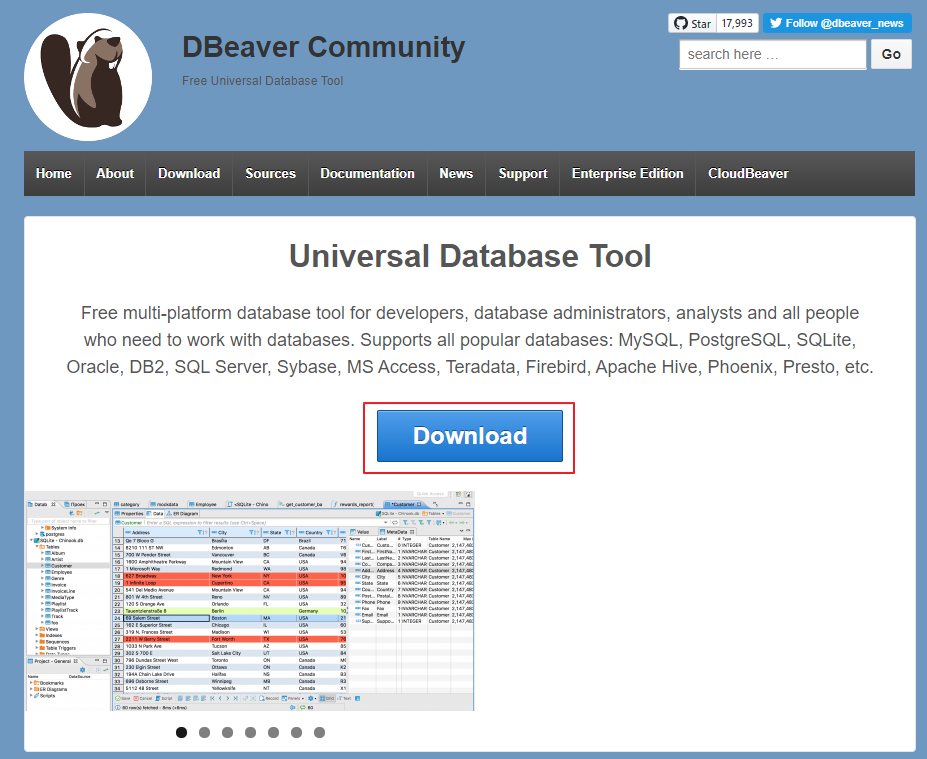Click the DBeaver beaver logo

[x=88, y=77]
